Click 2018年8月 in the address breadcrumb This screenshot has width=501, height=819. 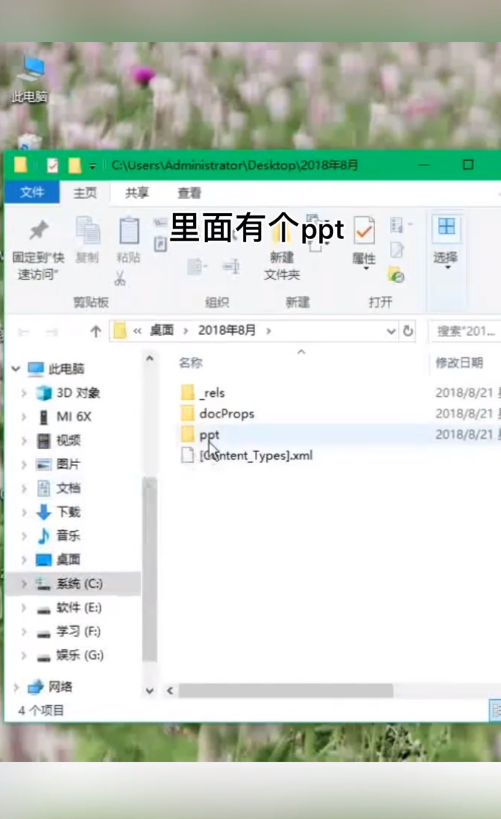coord(227,331)
